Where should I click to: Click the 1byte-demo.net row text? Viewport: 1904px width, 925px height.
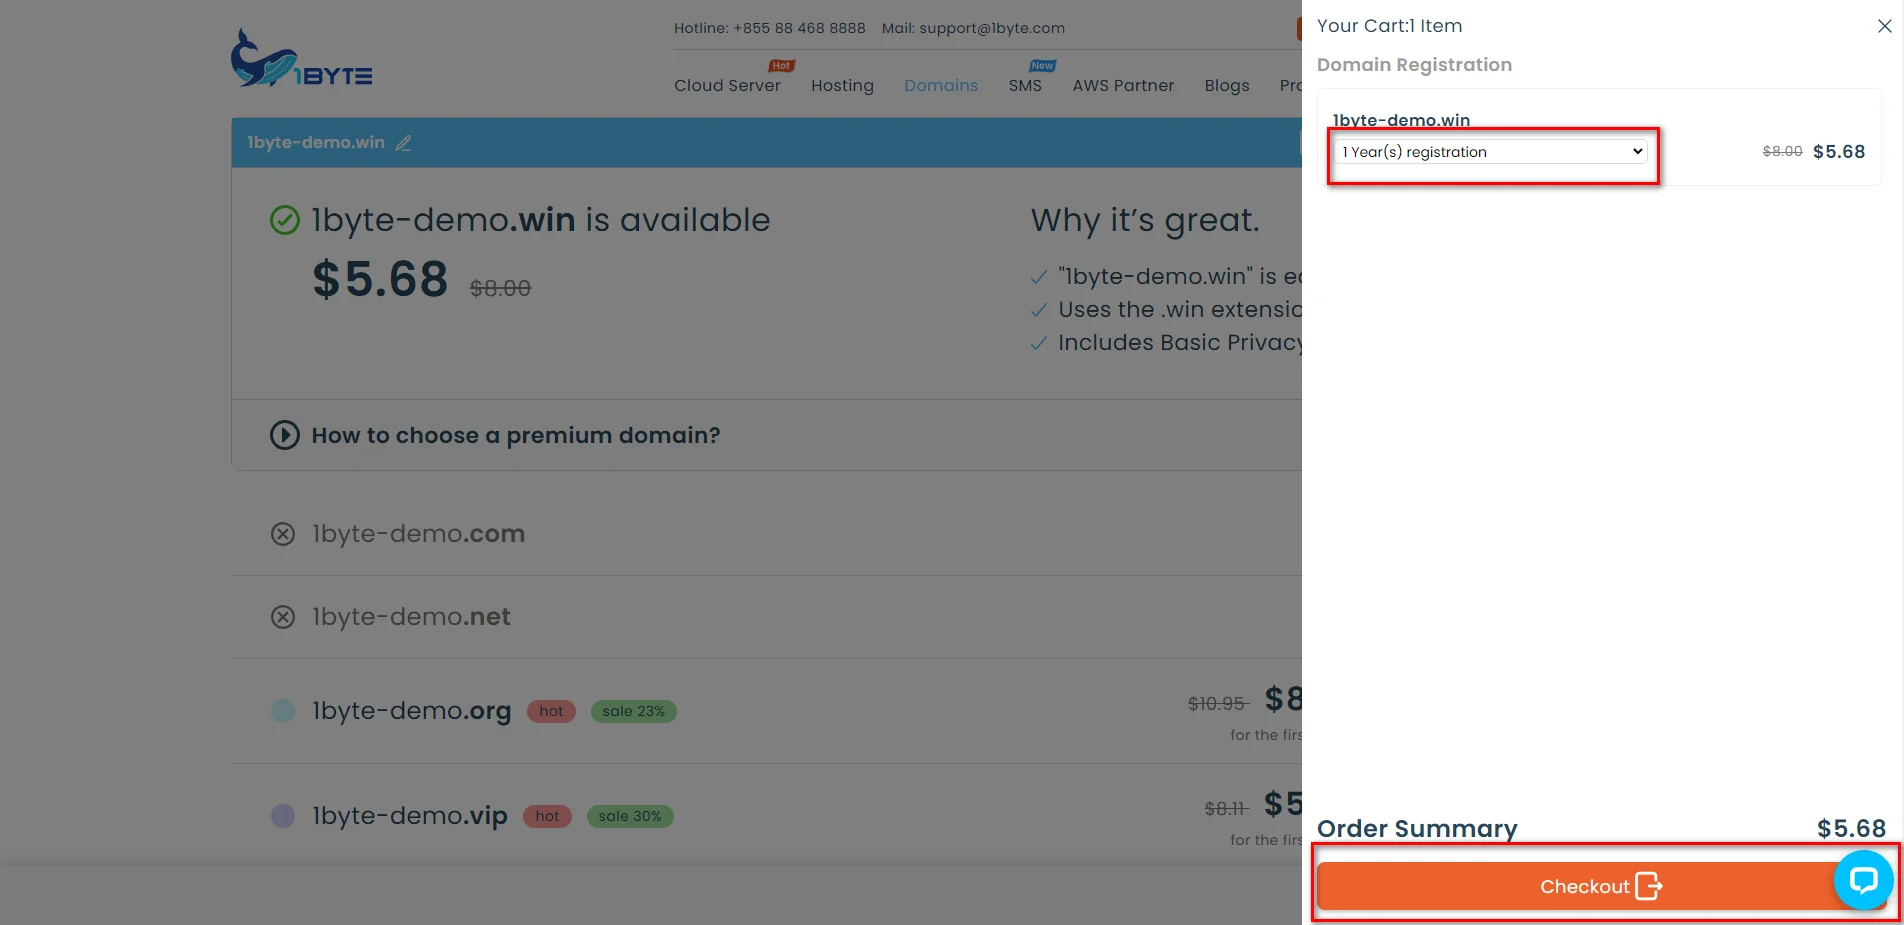click(411, 617)
